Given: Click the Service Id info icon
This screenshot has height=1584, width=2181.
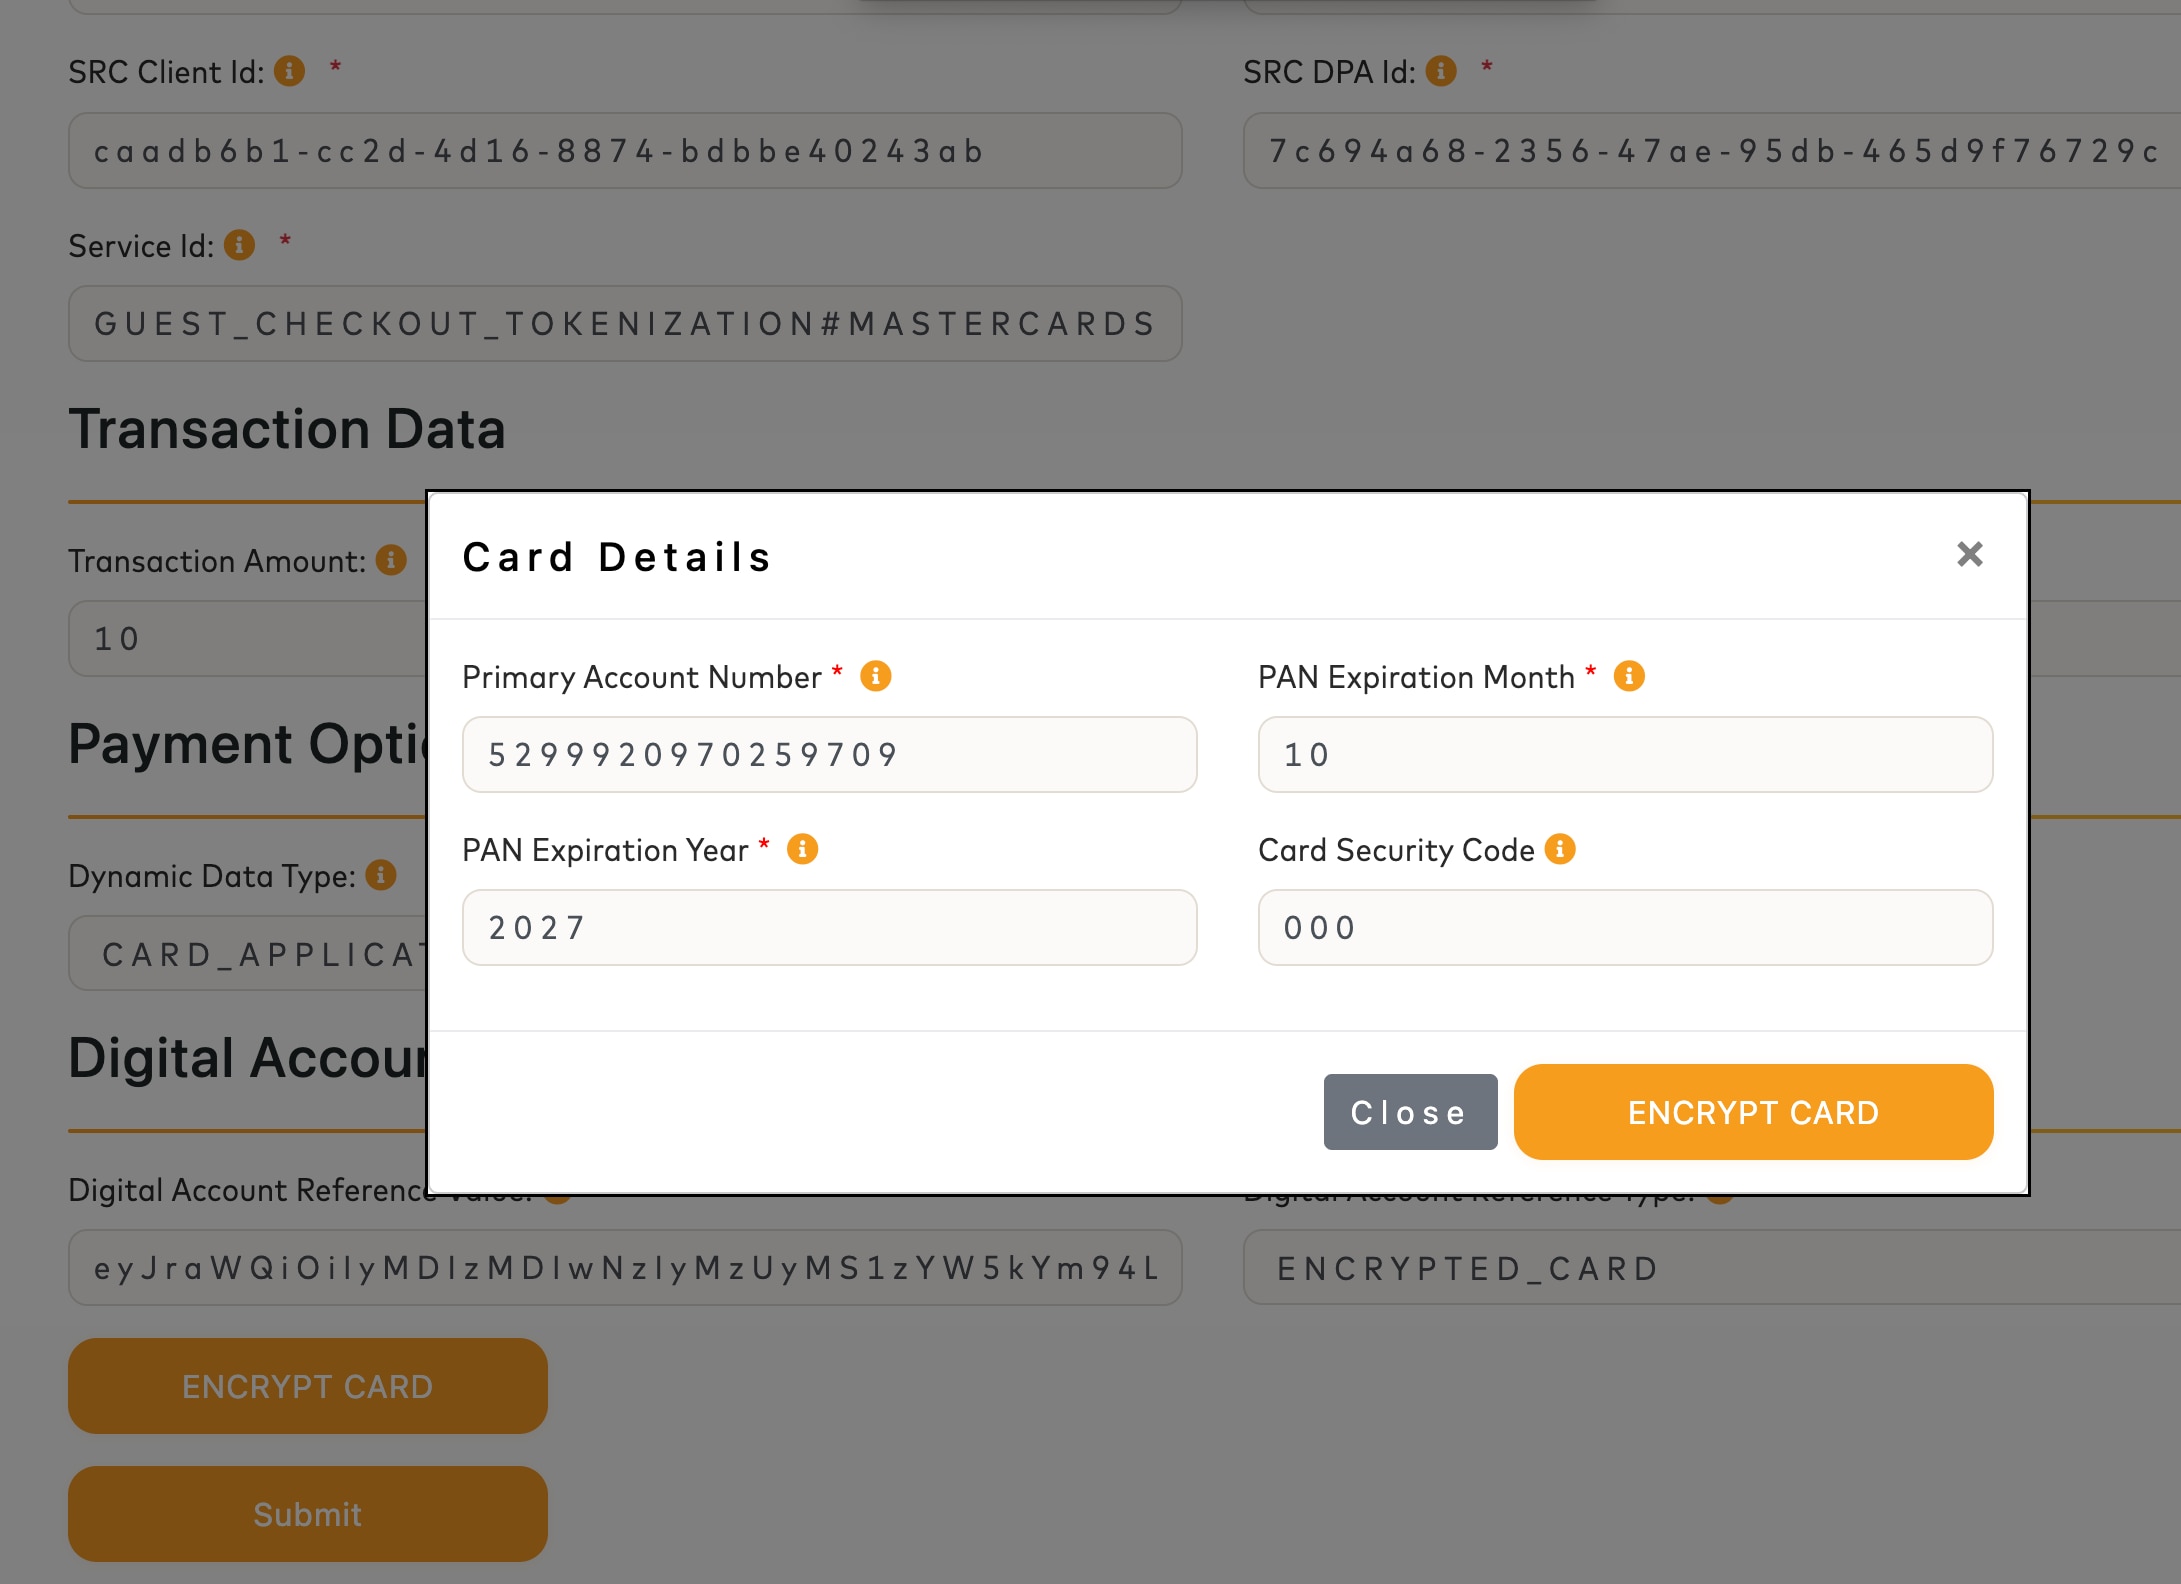Looking at the screenshot, I should [x=239, y=245].
